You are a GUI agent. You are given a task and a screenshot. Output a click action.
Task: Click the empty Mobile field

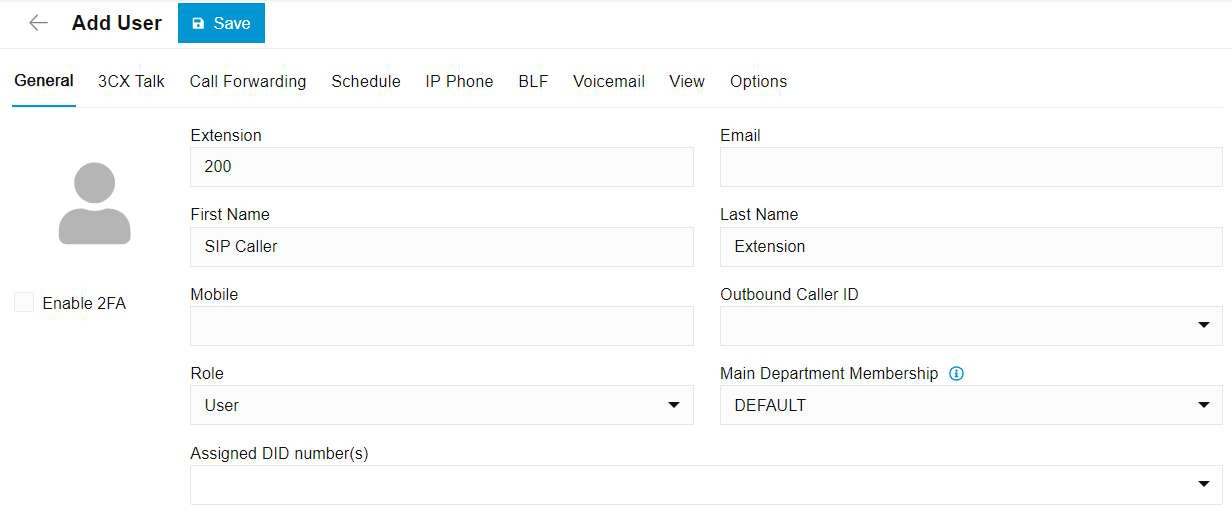[442, 326]
